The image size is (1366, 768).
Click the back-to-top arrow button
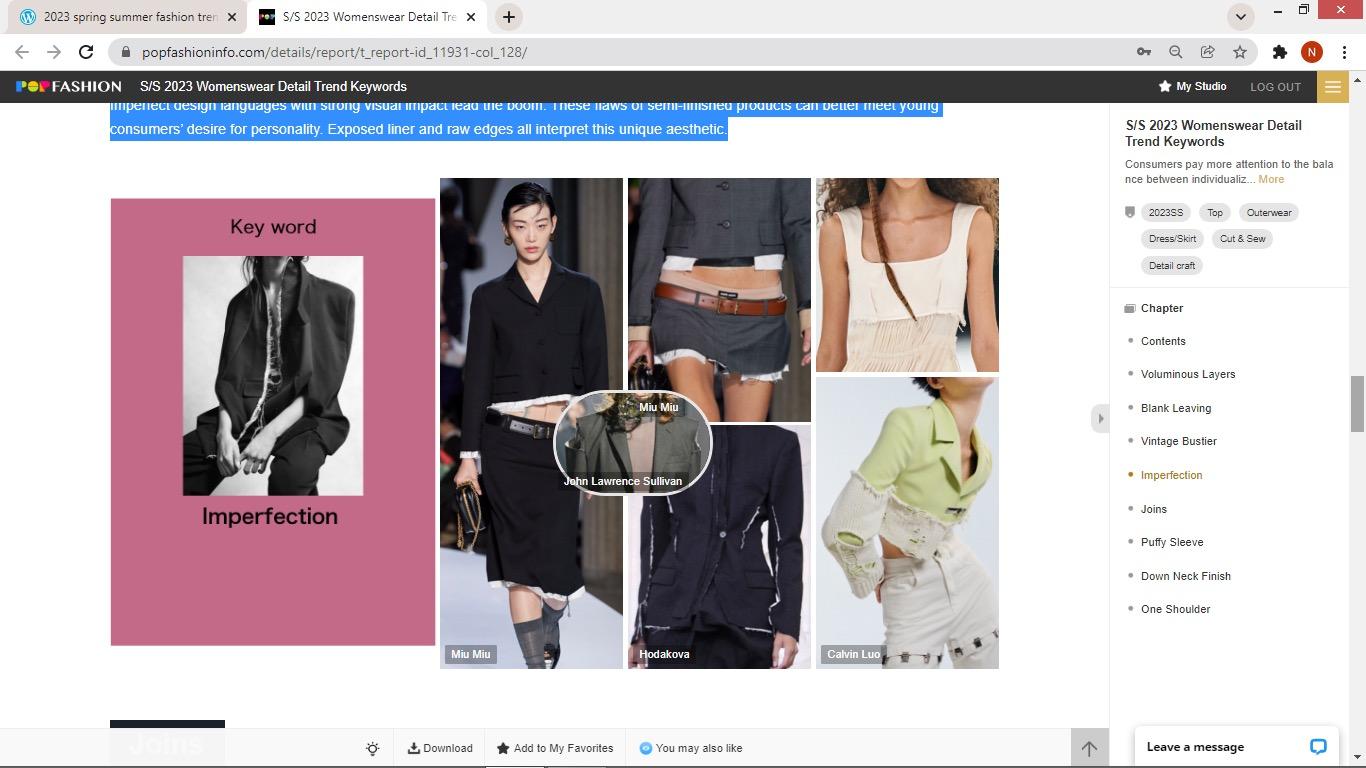click(x=1089, y=748)
